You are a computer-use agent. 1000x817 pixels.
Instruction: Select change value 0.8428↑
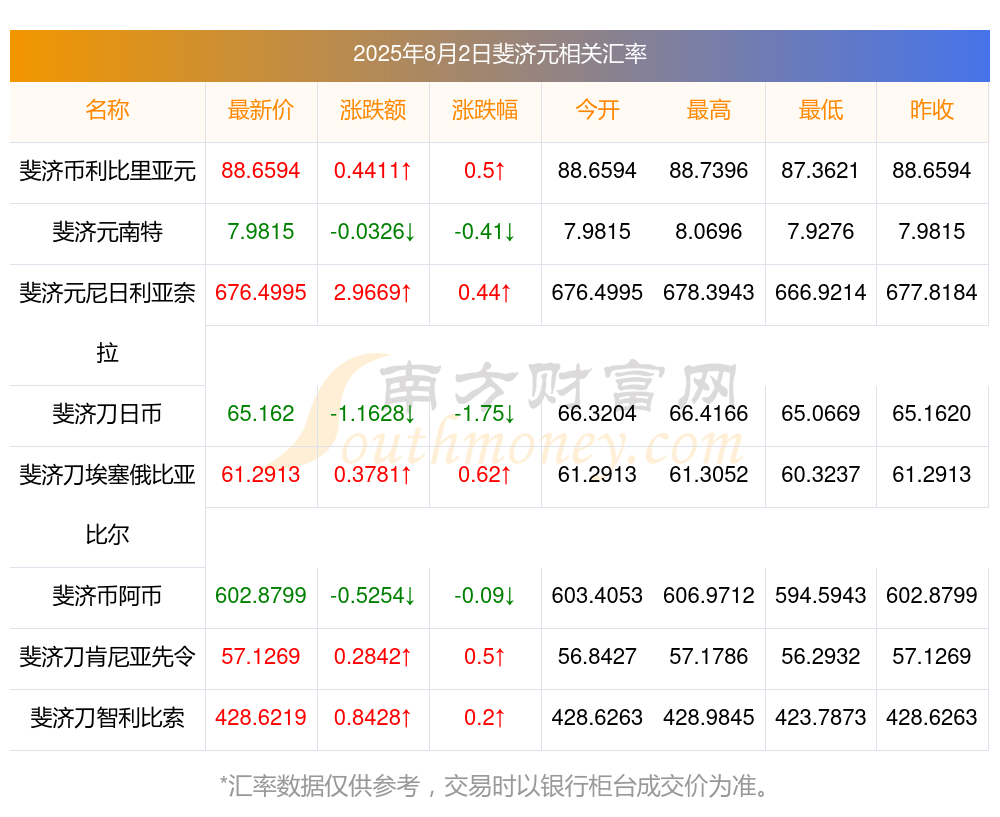373,718
